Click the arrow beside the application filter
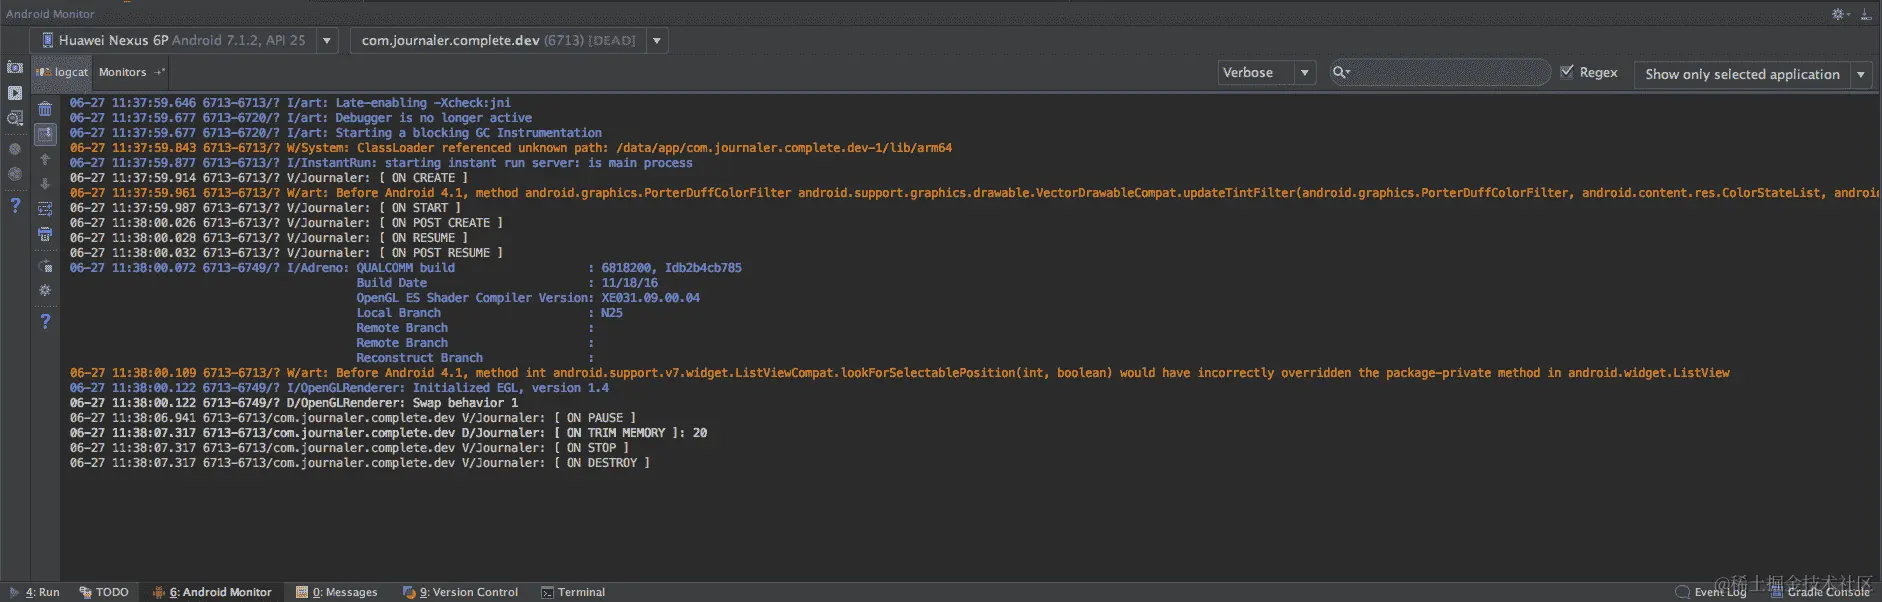1882x602 pixels. click(1861, 75)
